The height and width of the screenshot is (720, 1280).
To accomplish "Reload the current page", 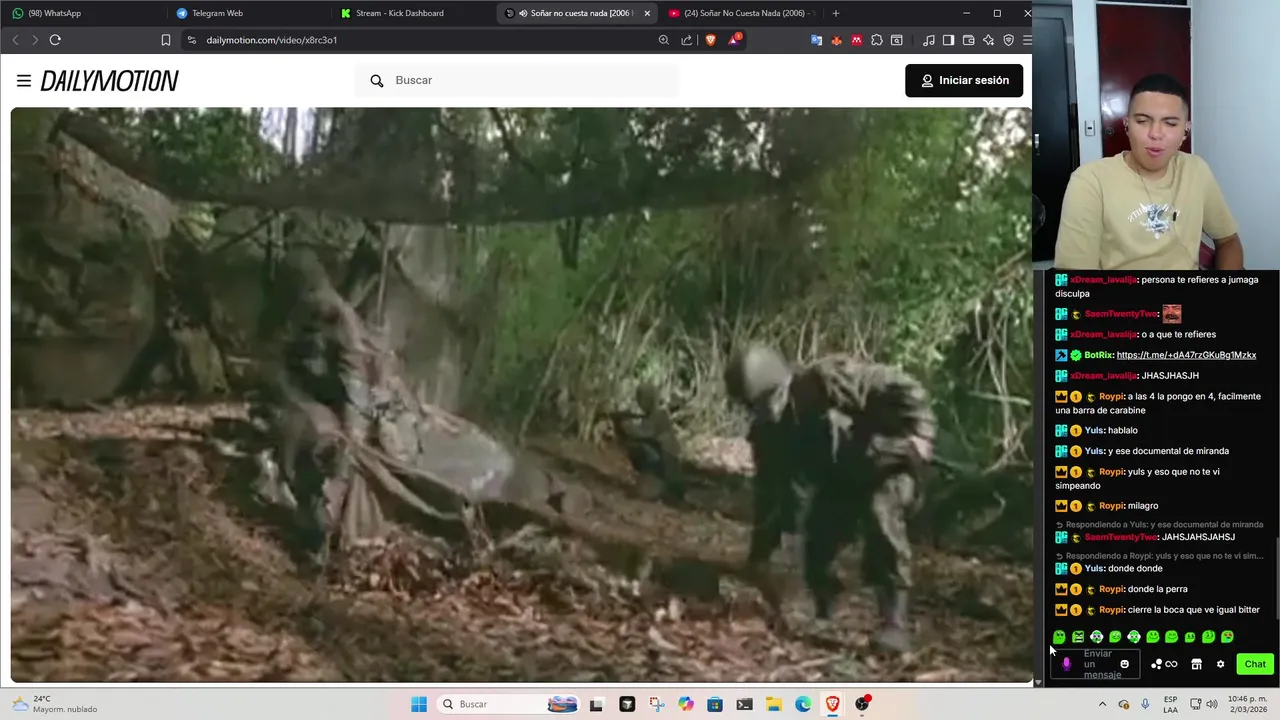I will pos(55,40).
